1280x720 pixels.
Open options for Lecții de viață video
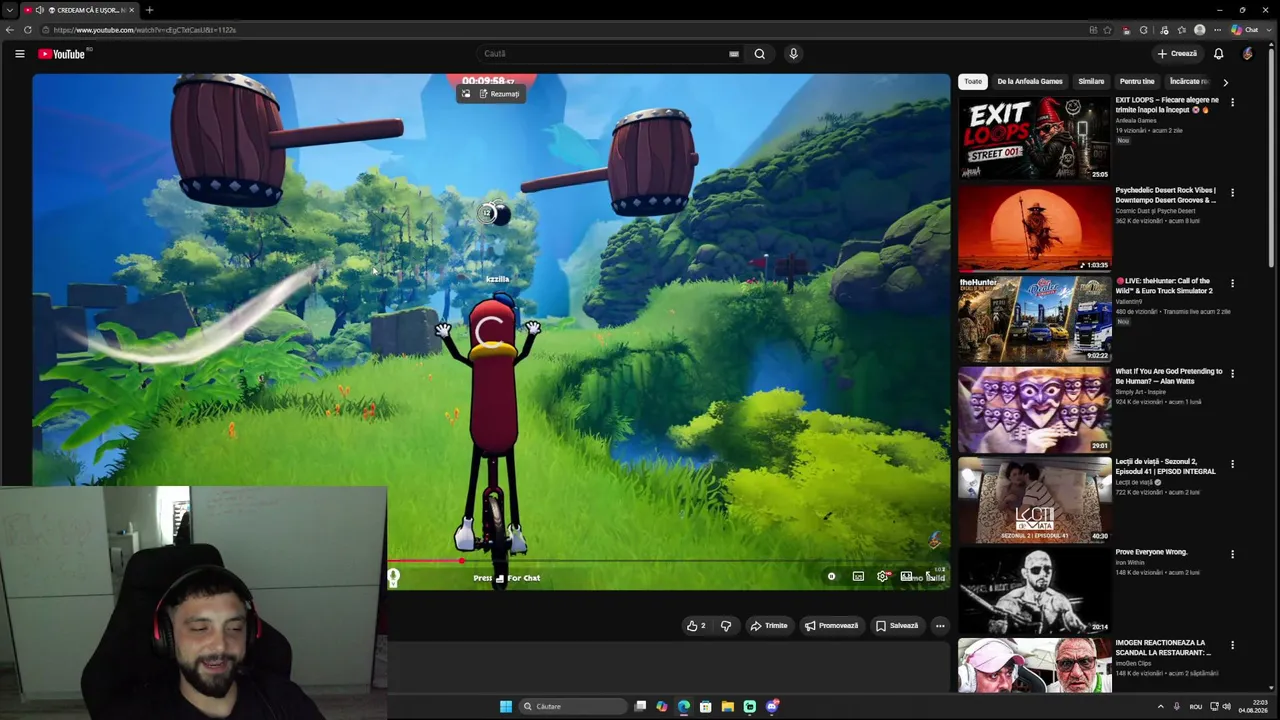pos(1232,464)
